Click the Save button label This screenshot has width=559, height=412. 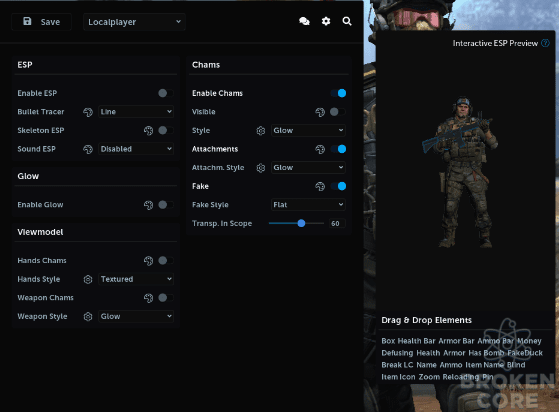[50, 22]
